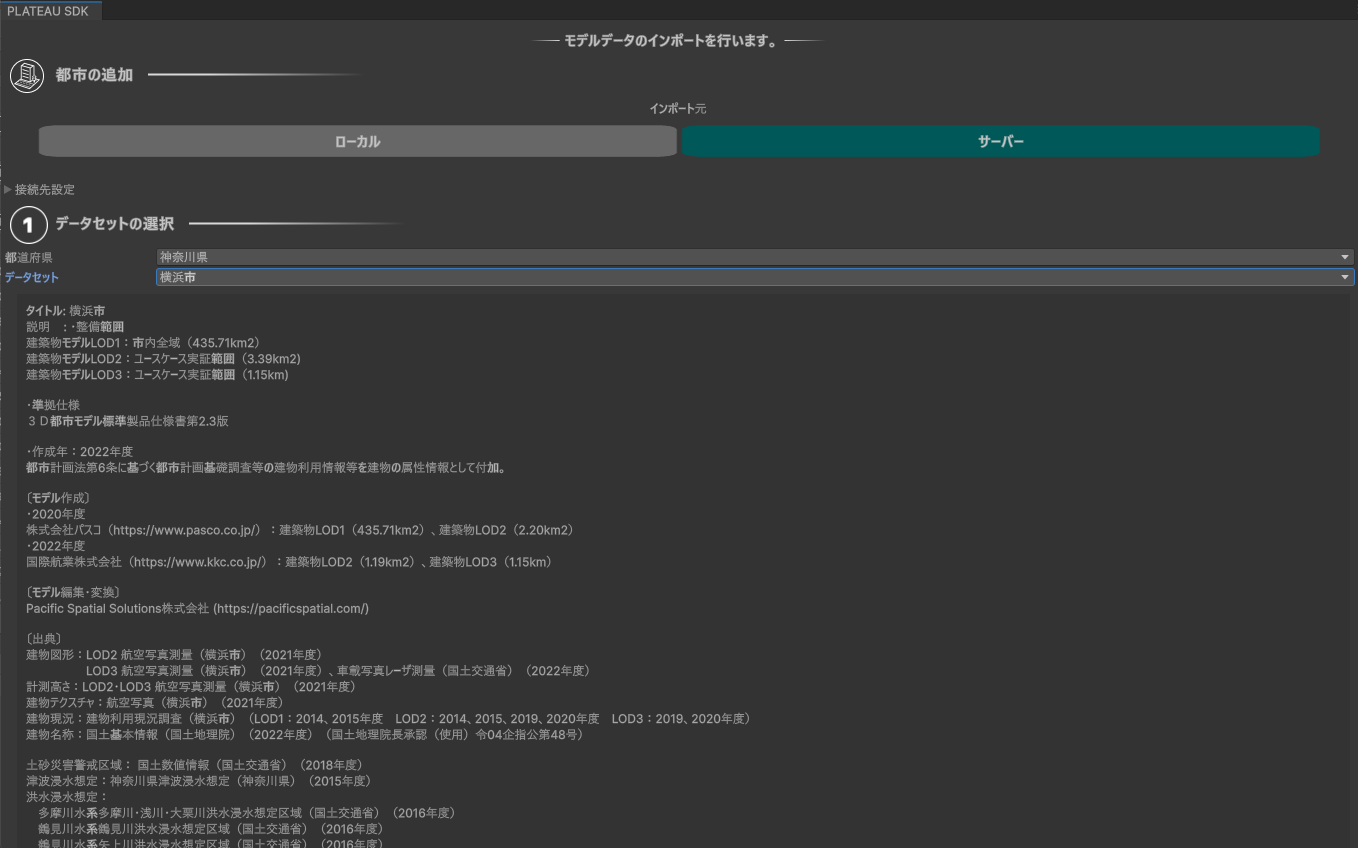Select サーバー as the import source
The image size is (1358, 848).
[1000, 141]
